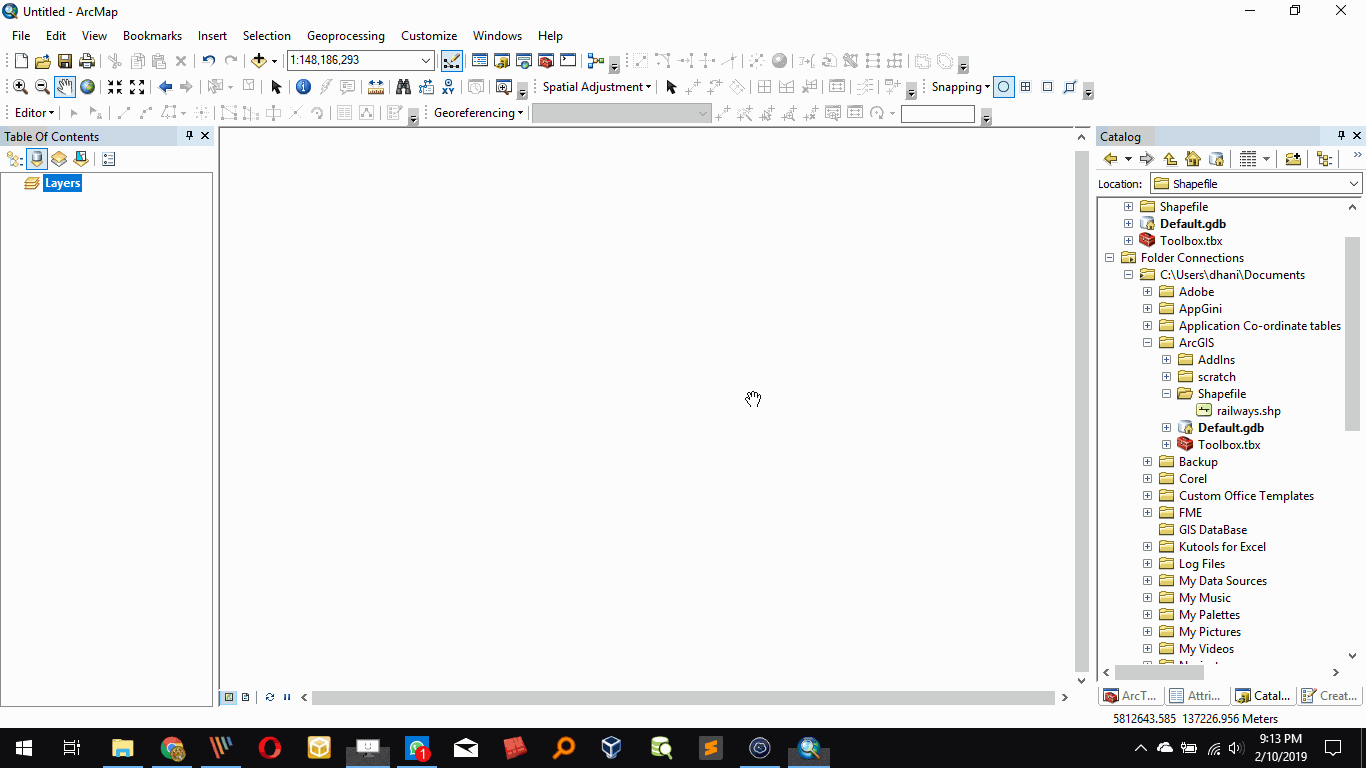Switch TOC to List By Selection
The height and width of the screenshot is (768, 1366).
(81, 159)
